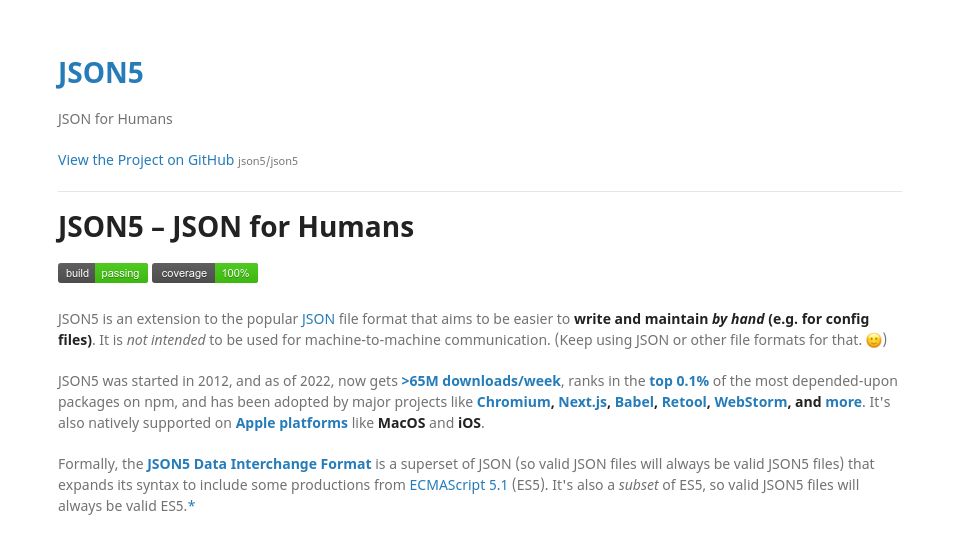The height and width of the screenshot is (540, 960).
Task: Open the >65M downloads/week link
Action: click(481, 381)
